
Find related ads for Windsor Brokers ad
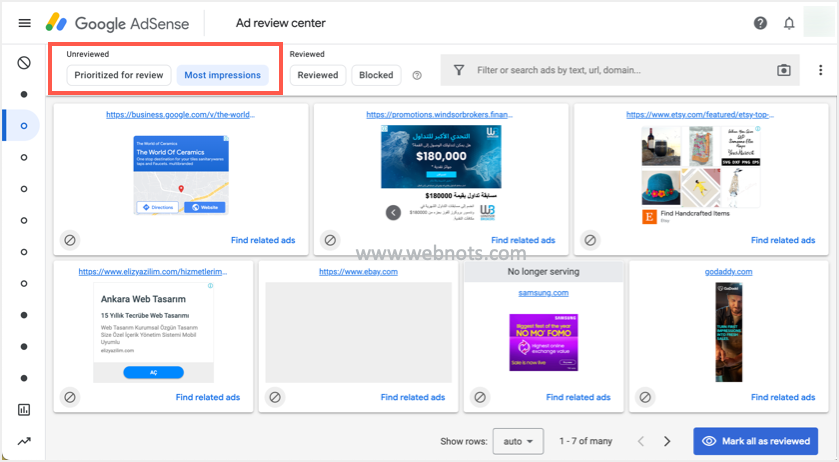tap(523, 240)
